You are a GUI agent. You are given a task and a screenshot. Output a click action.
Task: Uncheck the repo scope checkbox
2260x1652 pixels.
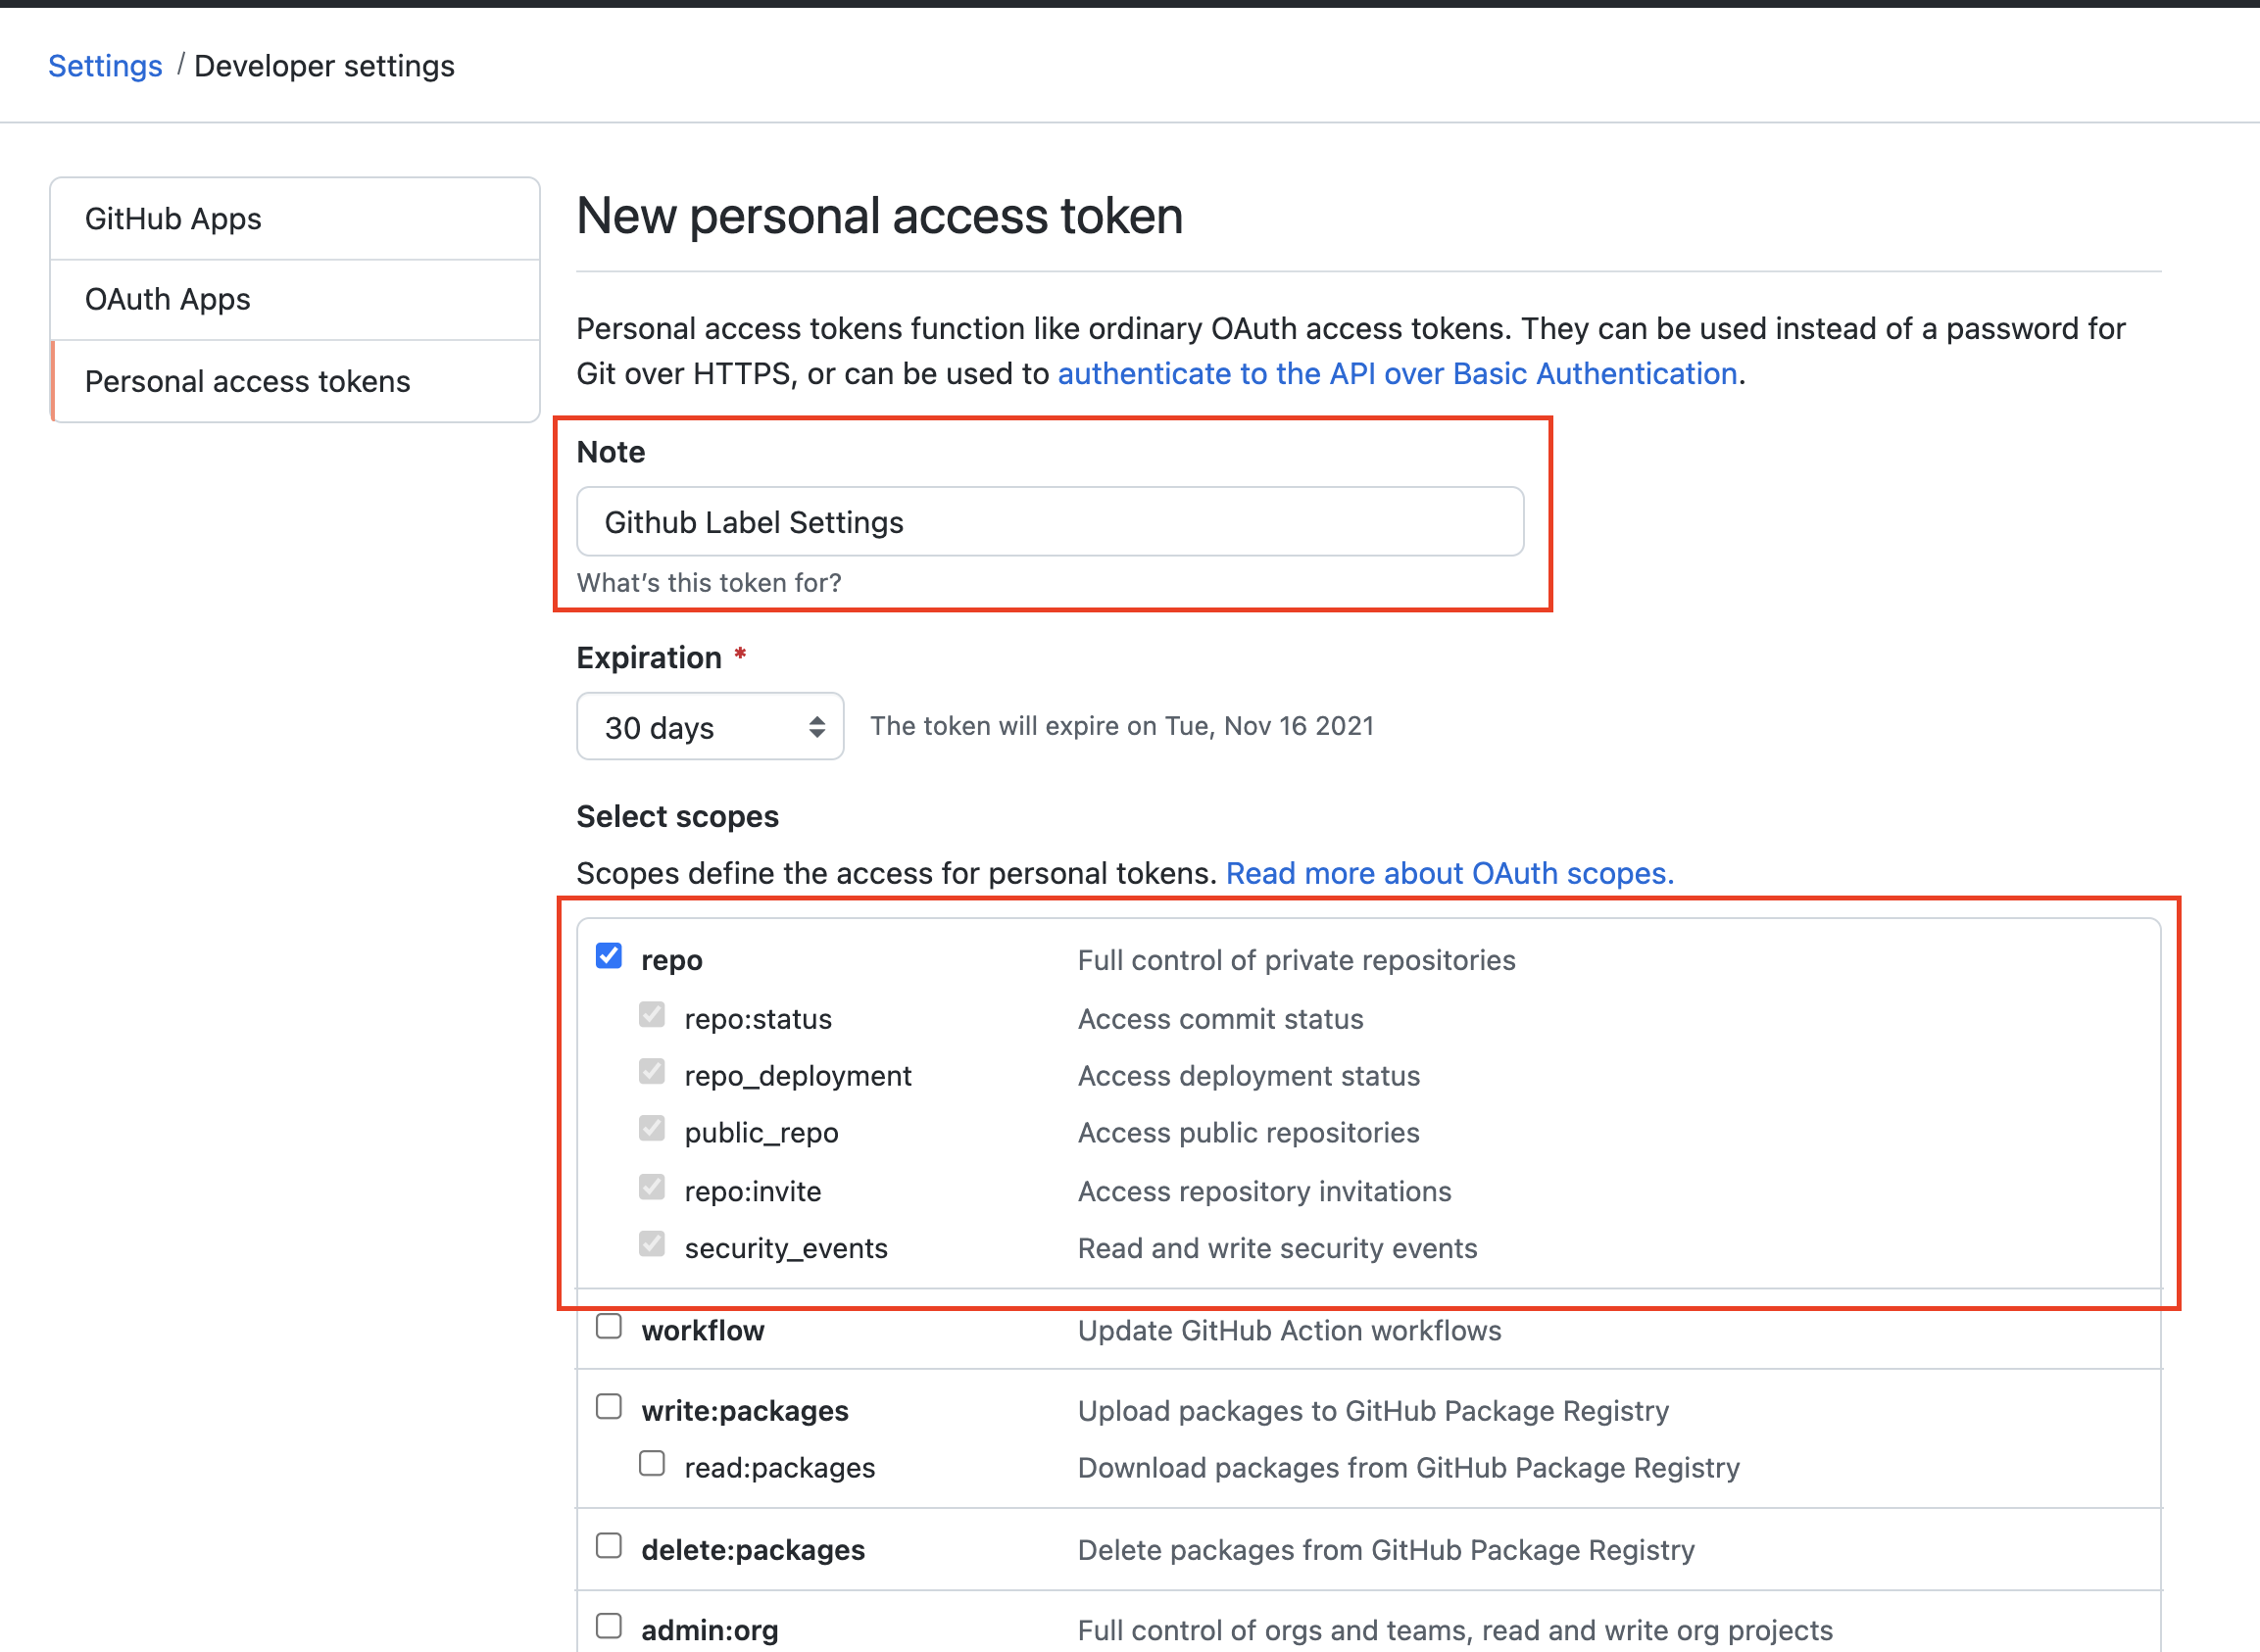[x=609, y=956]
